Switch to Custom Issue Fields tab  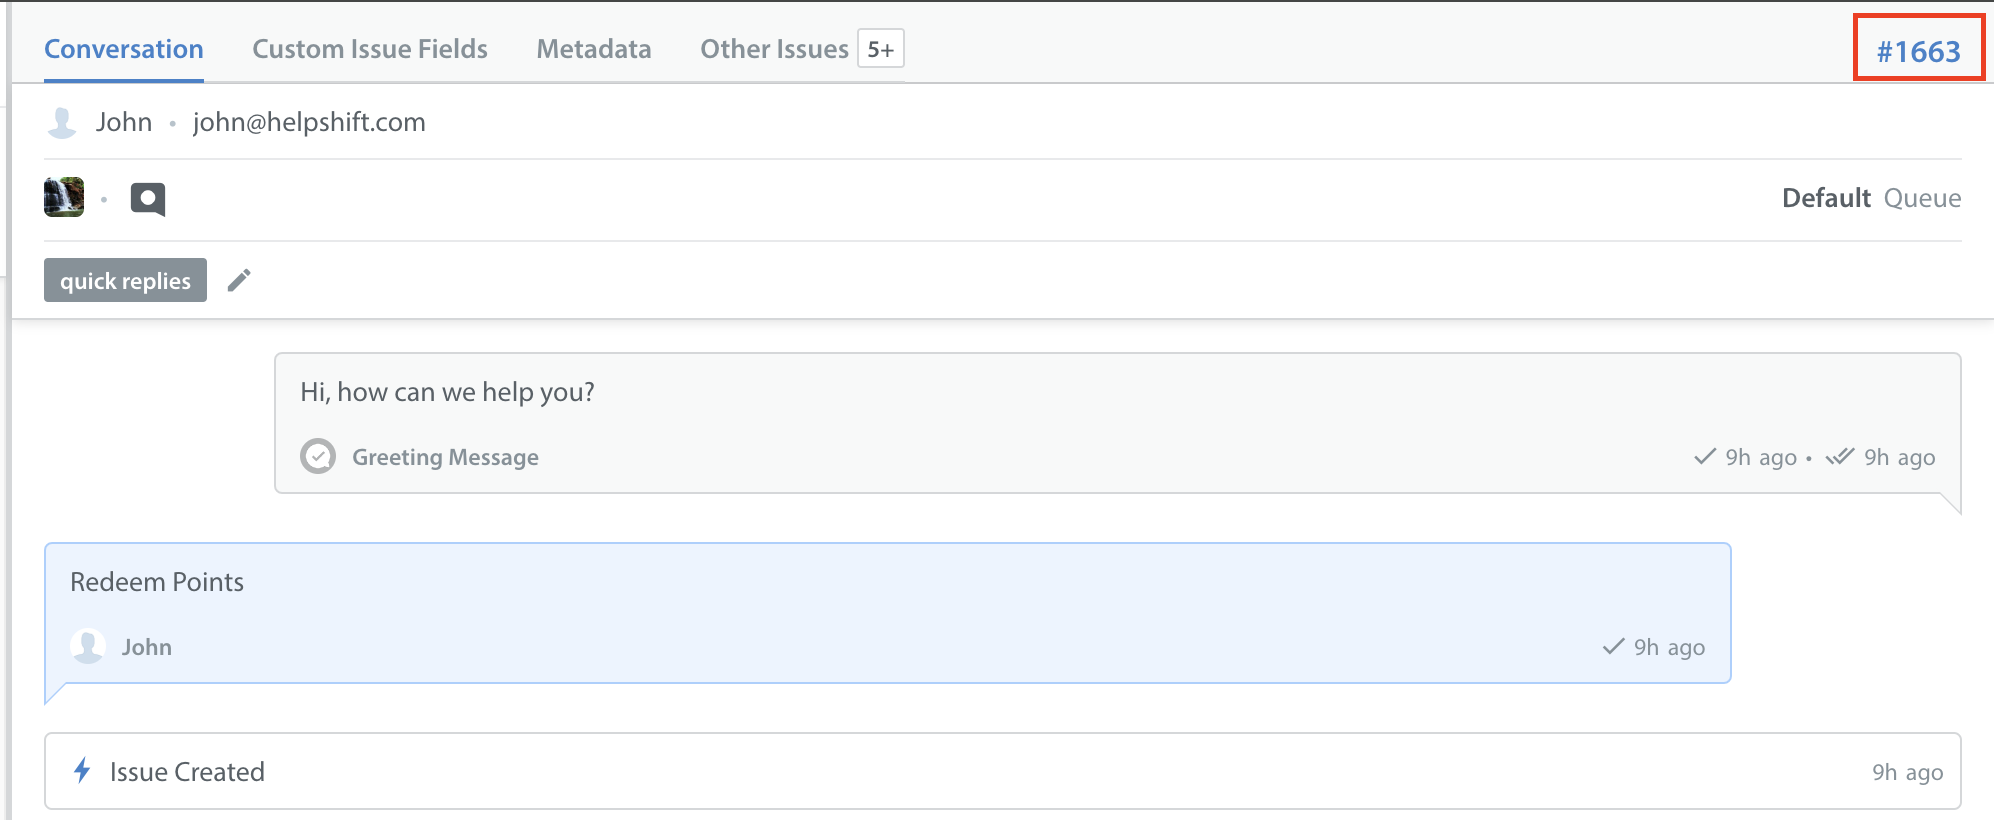point(370,49)
